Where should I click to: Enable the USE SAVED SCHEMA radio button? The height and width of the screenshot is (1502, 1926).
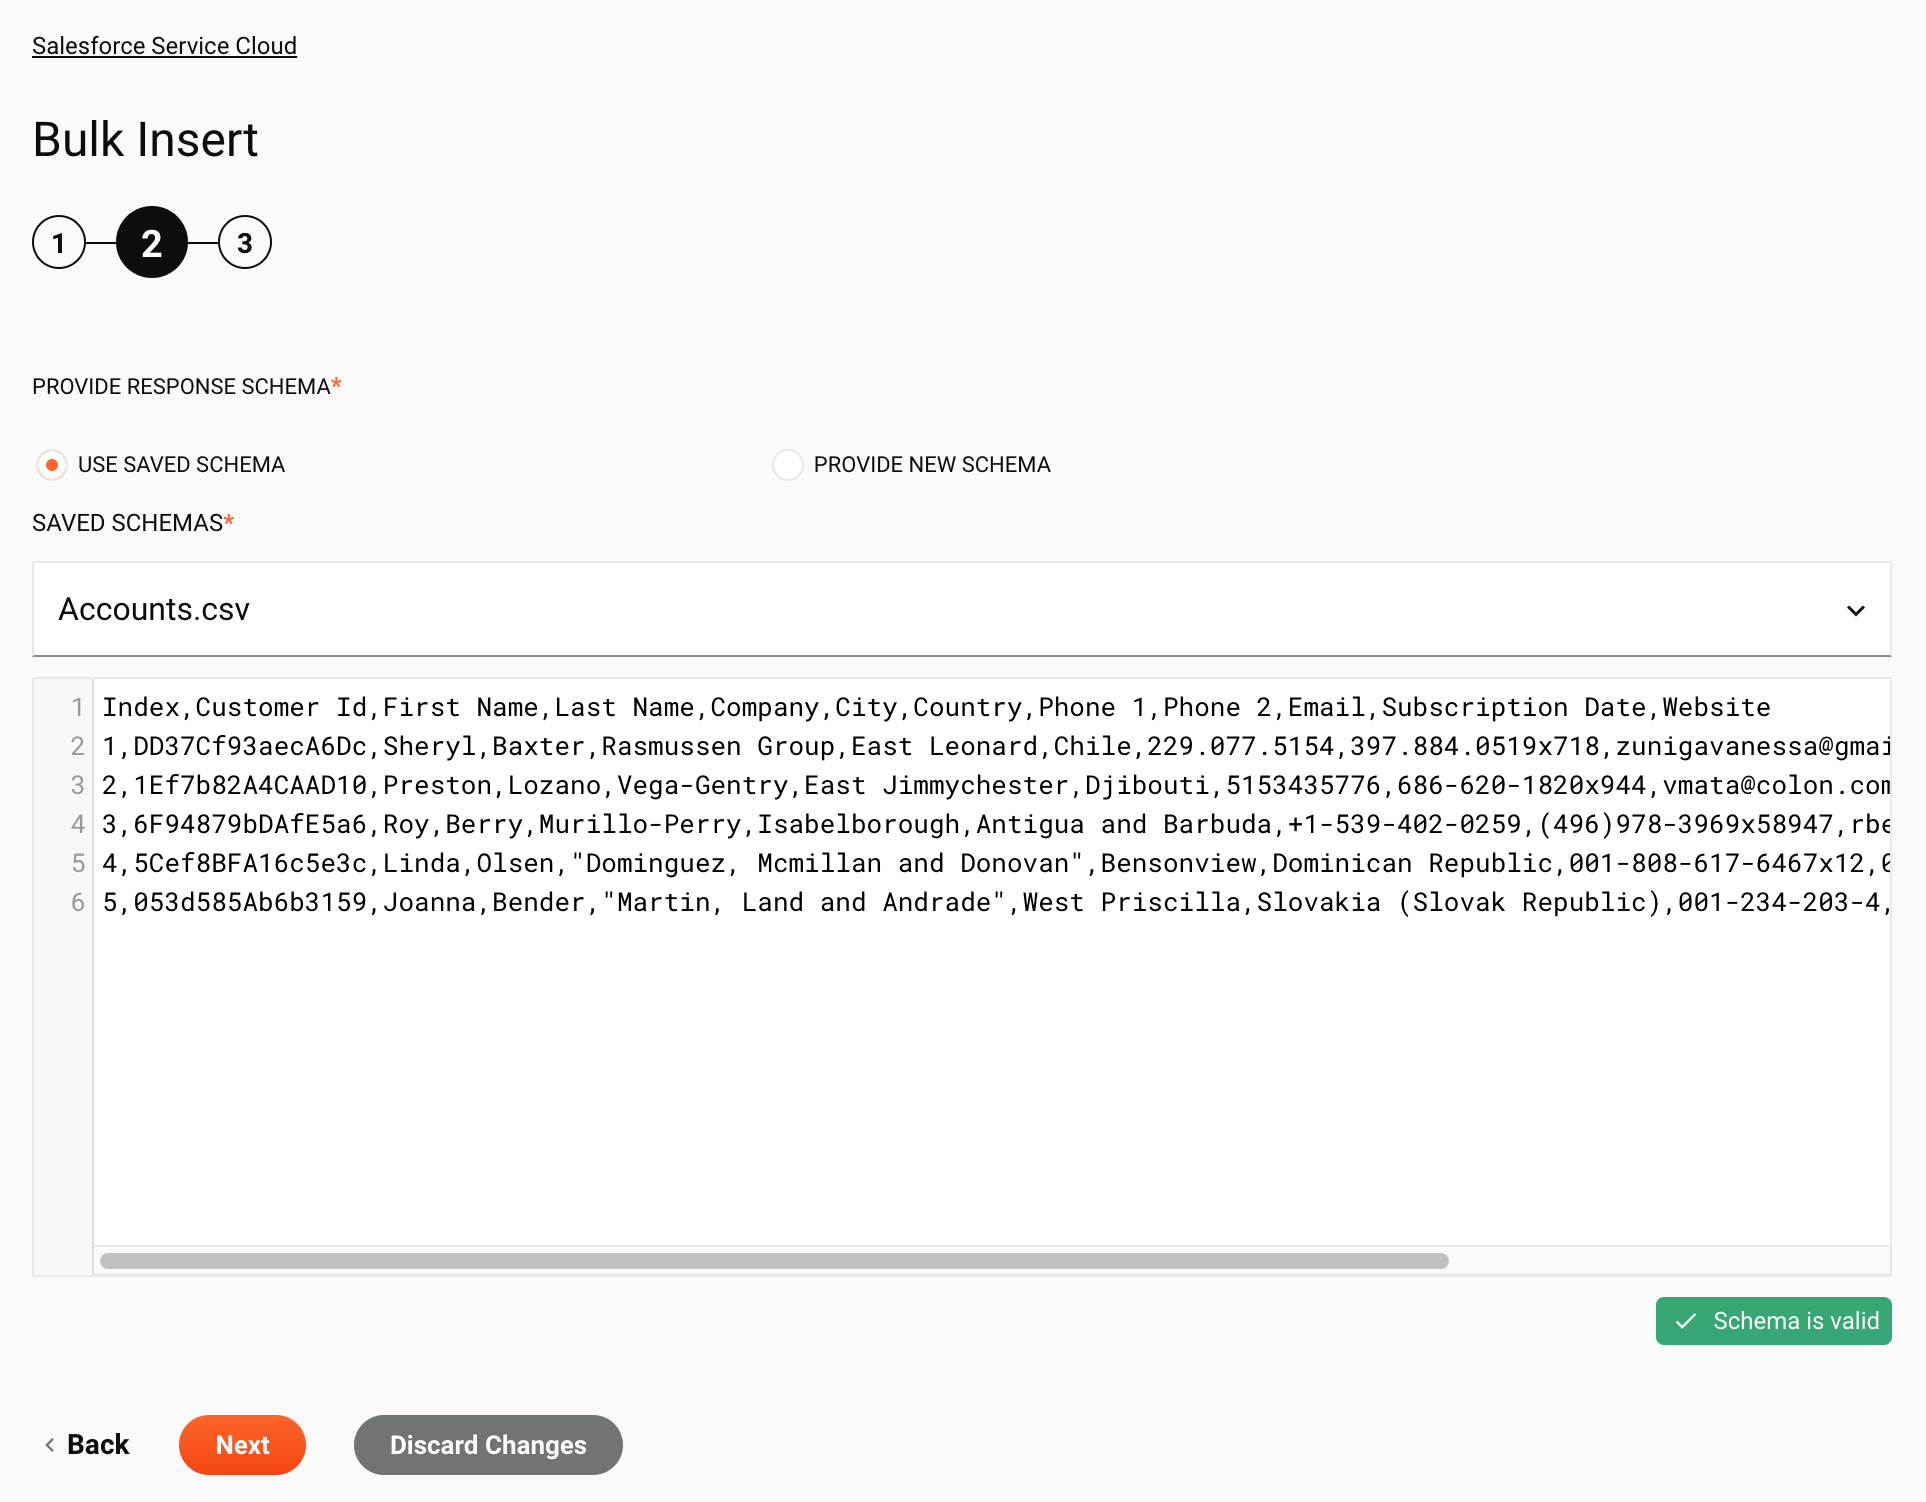click(52, 464)
